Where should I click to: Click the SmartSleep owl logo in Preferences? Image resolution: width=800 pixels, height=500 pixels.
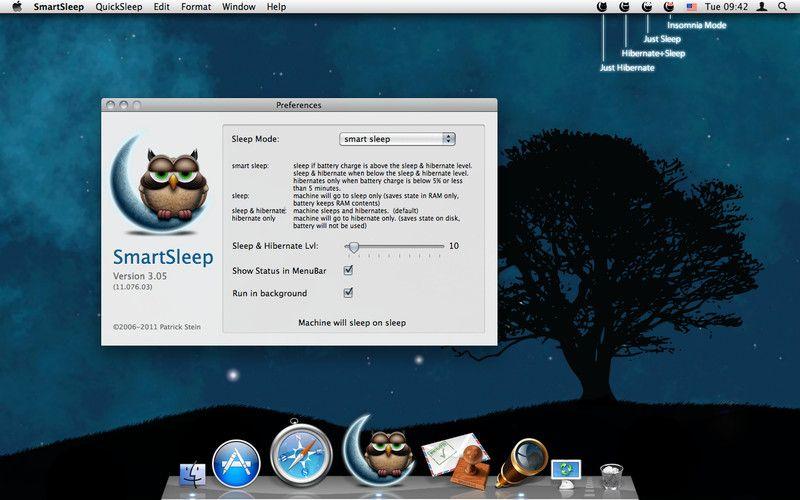[161, 185]
